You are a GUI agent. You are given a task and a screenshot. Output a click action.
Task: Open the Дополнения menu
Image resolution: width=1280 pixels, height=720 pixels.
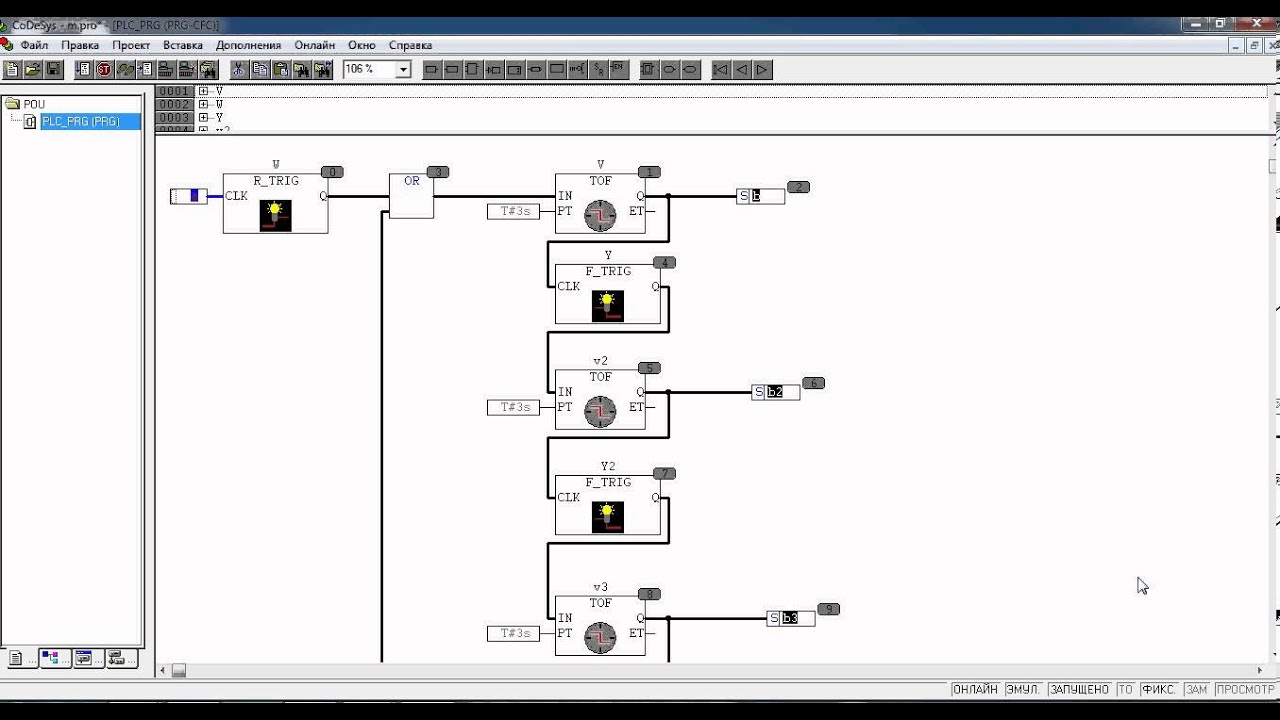(248, 45)
